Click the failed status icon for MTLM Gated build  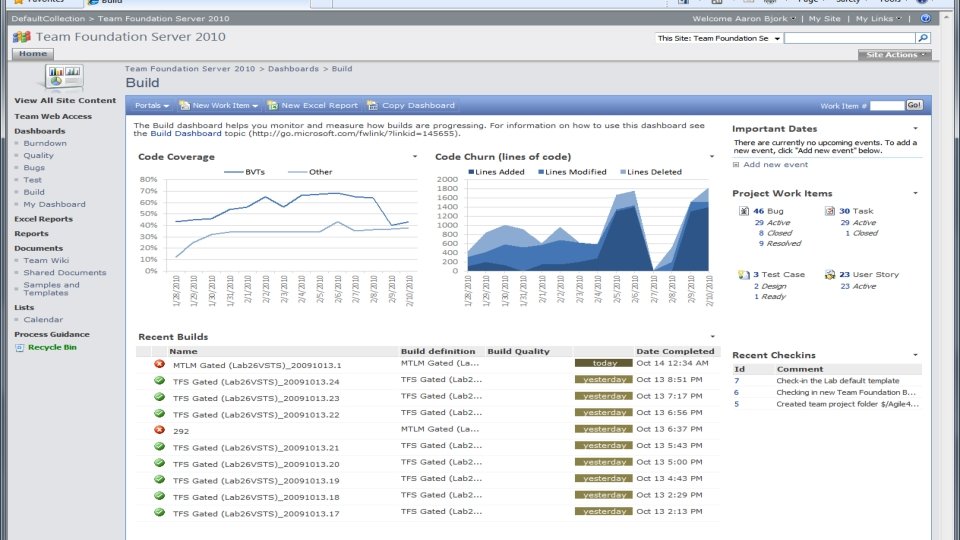[160, 364]
